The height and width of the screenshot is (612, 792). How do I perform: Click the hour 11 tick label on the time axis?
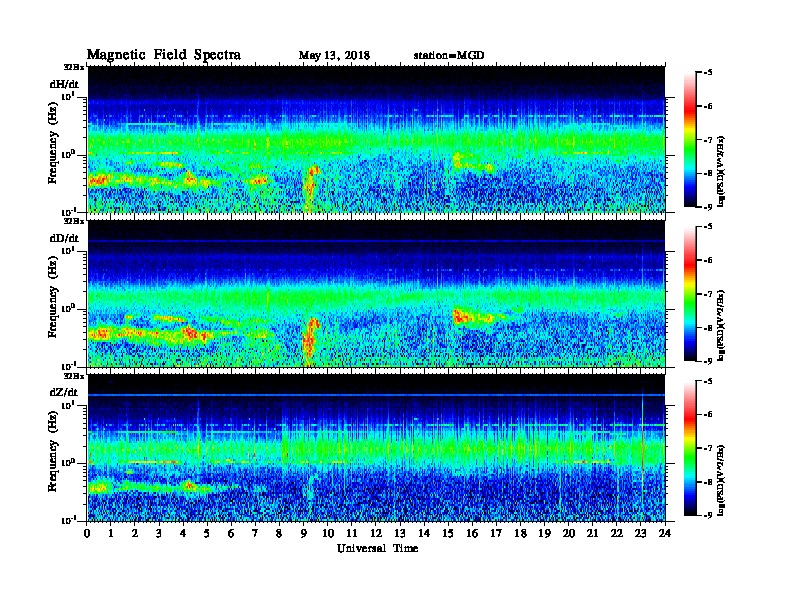(x=352, y=533)
